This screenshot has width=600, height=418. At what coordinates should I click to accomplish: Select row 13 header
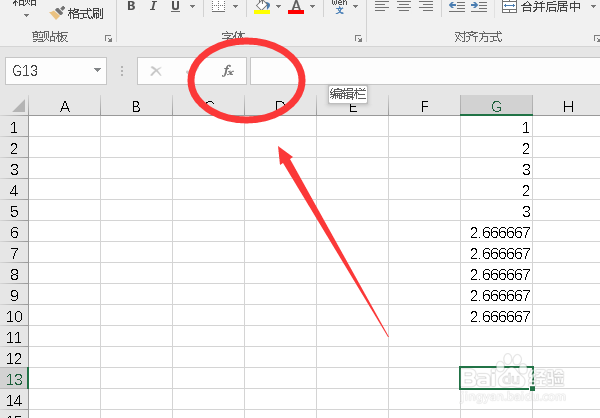click(14, 379)
